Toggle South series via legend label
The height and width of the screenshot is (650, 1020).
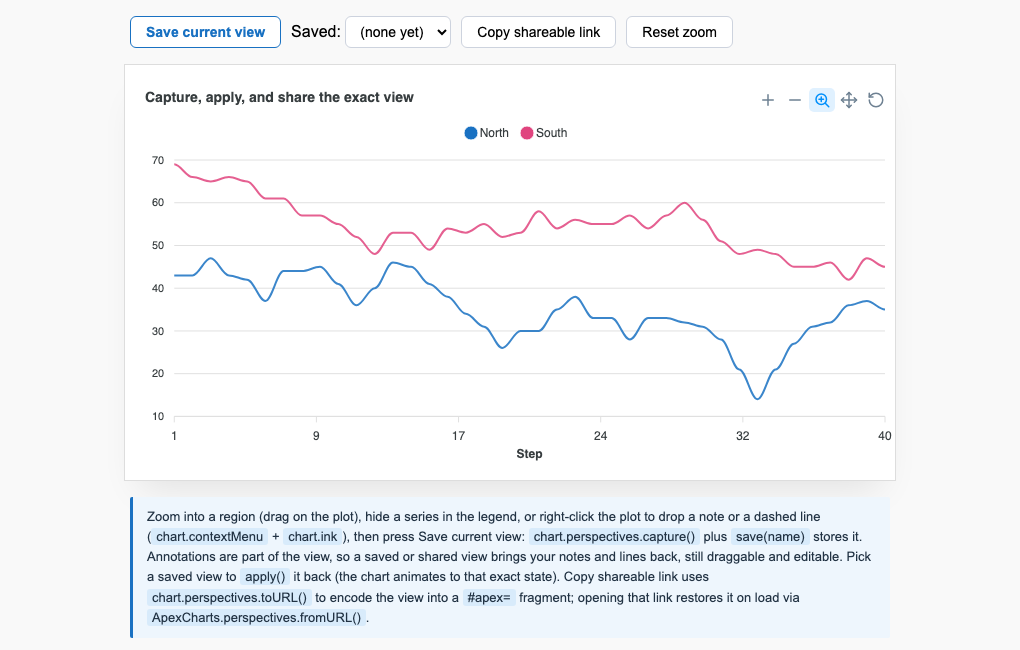(x=551, y=133)
